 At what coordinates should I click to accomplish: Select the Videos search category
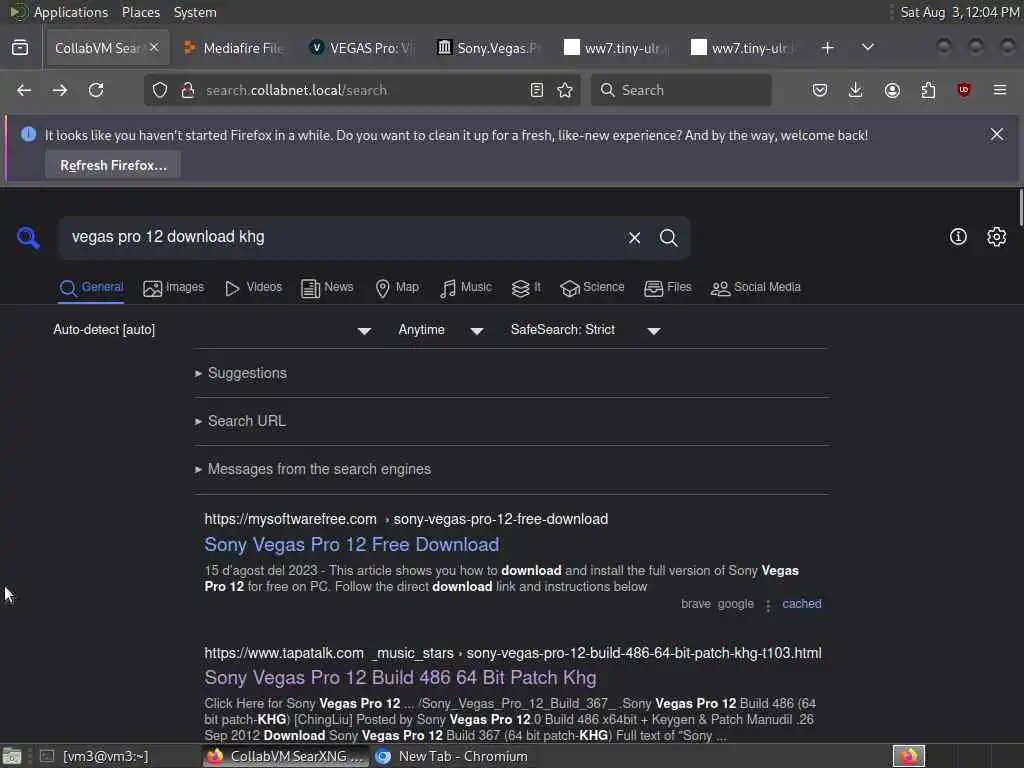(253, 287)
